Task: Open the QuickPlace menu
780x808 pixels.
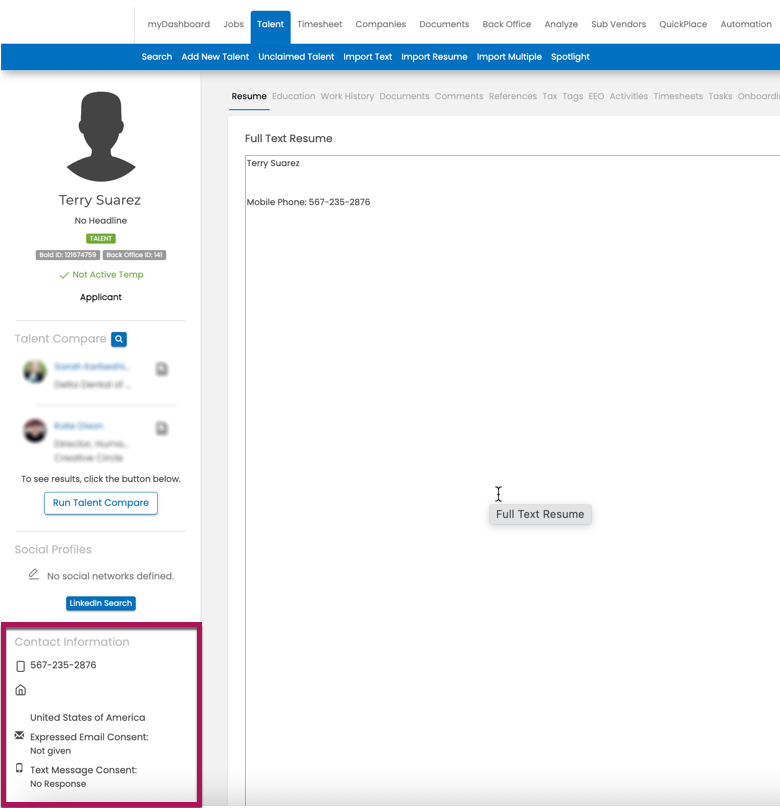Action: tap(683, 24)
